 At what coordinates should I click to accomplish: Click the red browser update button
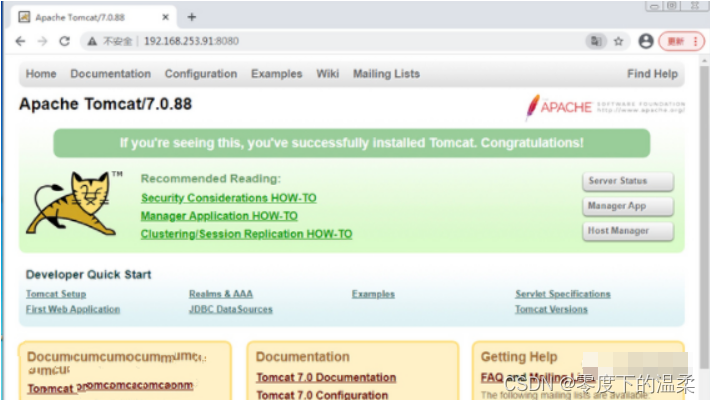pyautogui.click(x=681, y=41)
